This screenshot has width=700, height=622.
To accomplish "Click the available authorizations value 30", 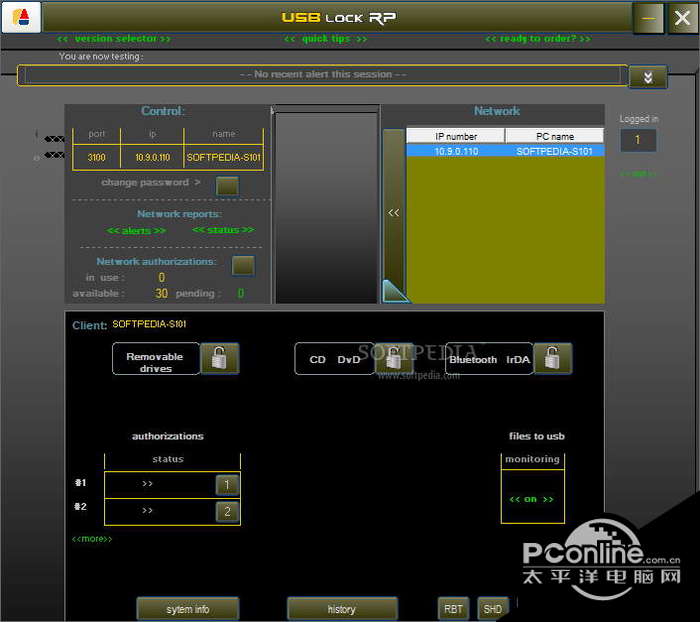I will point(162,293).
